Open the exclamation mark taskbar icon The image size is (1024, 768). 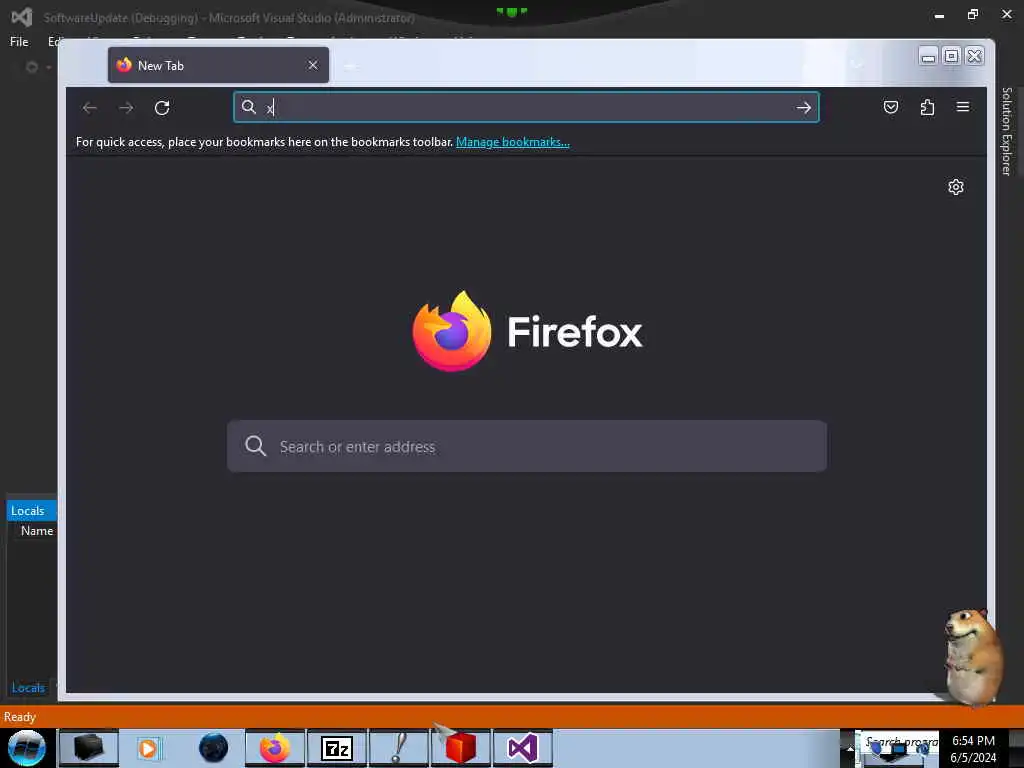pyautogui.click(x=399, y=748)
